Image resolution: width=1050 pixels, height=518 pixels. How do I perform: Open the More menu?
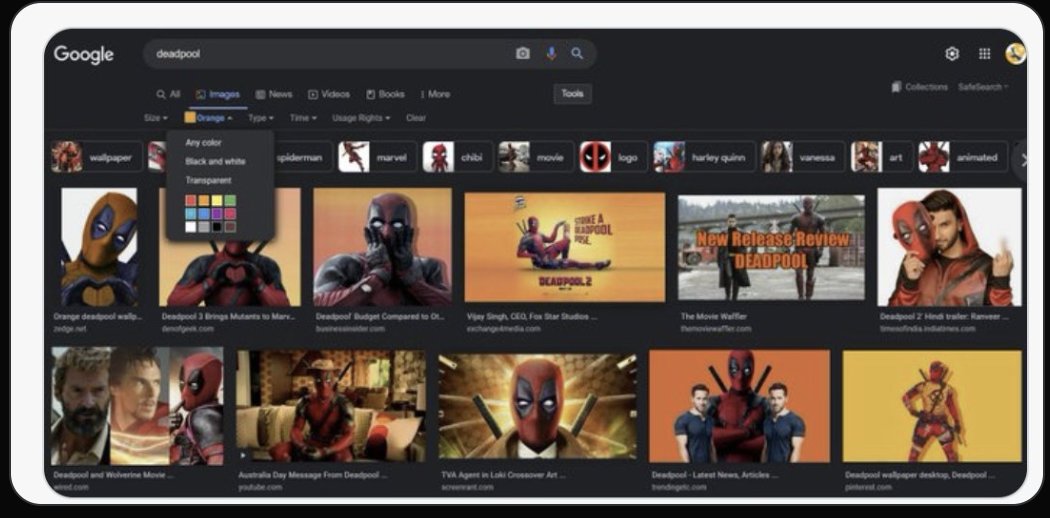[435, 94]
